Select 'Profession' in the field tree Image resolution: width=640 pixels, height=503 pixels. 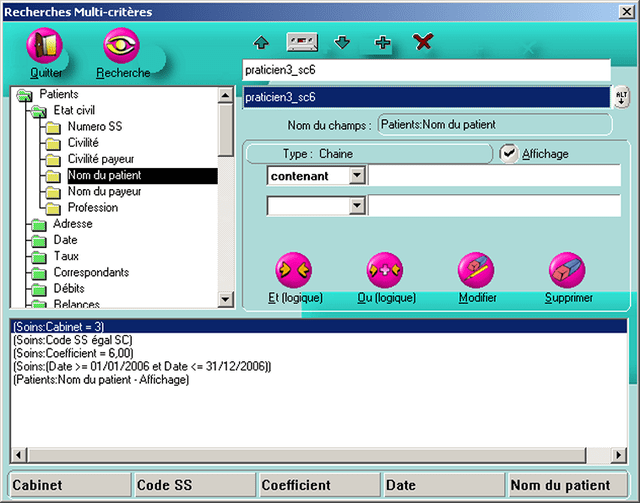point(92,208)
